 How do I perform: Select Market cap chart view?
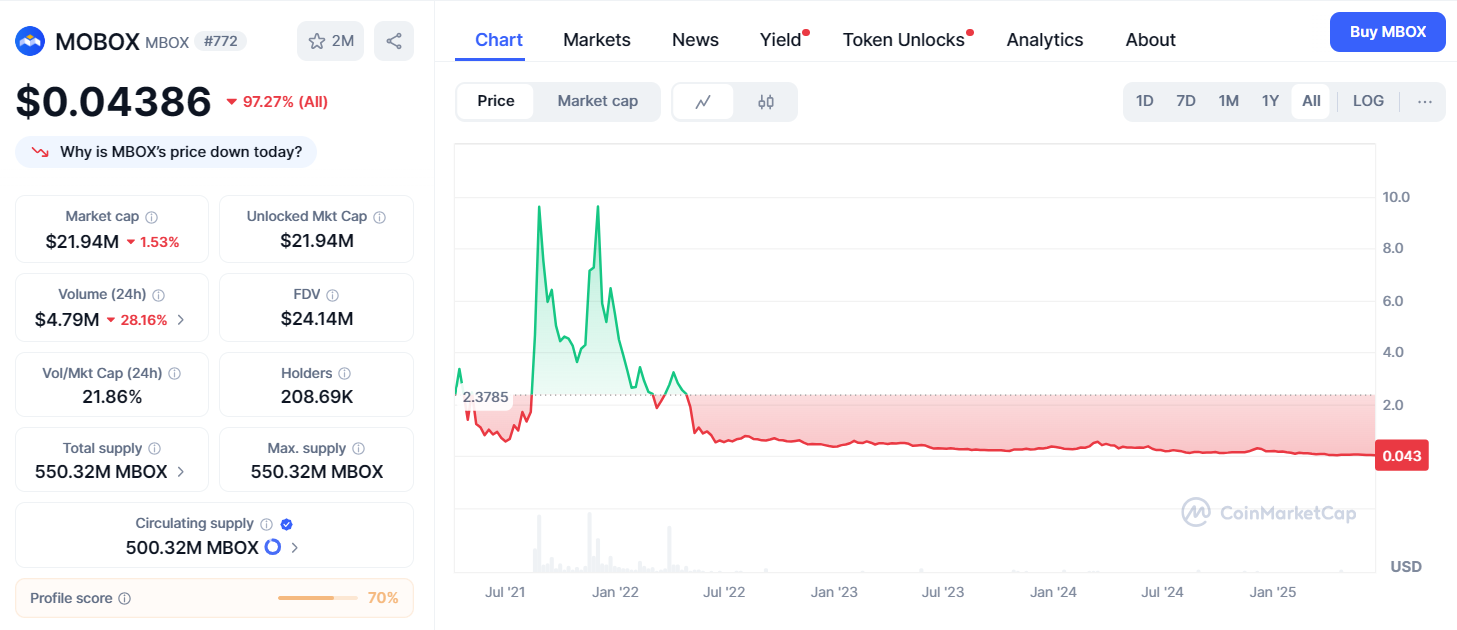(x=598, y=101)
